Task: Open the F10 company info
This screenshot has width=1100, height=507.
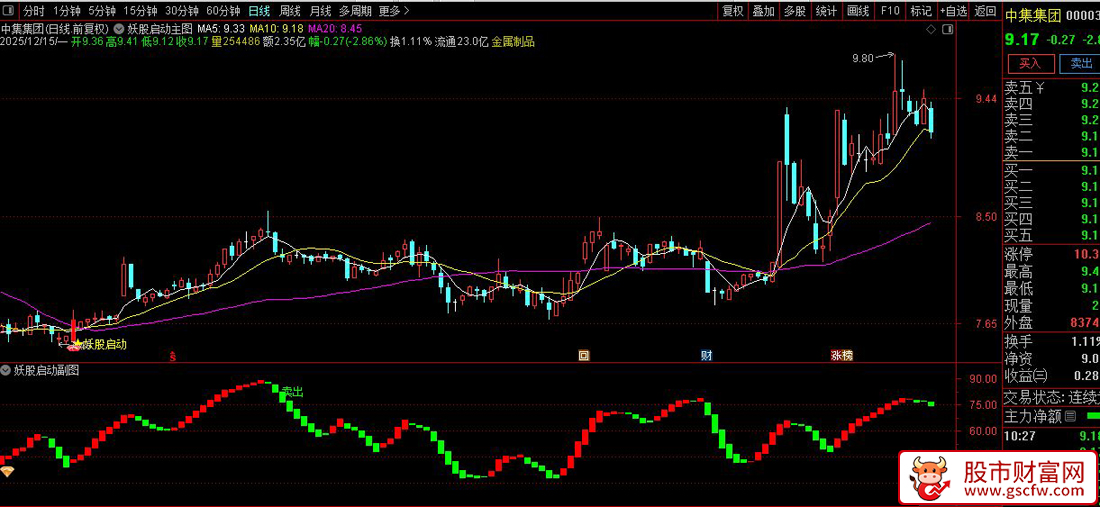Action: tap(889, 11)
